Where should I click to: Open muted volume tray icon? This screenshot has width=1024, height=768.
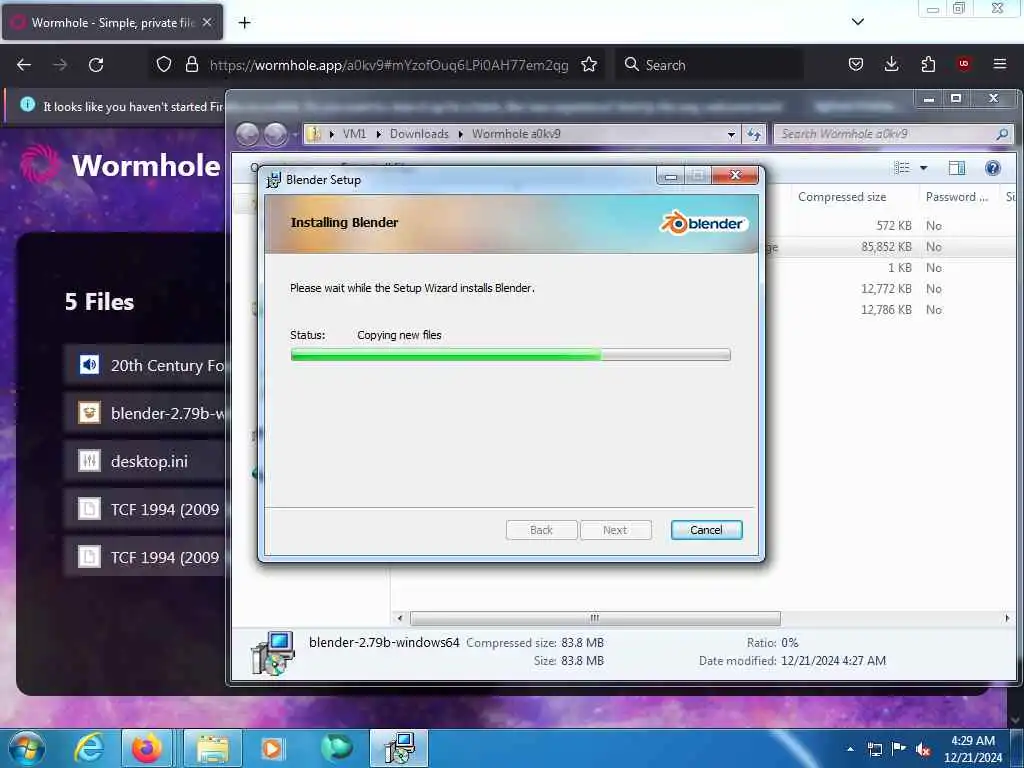(923, 749)
